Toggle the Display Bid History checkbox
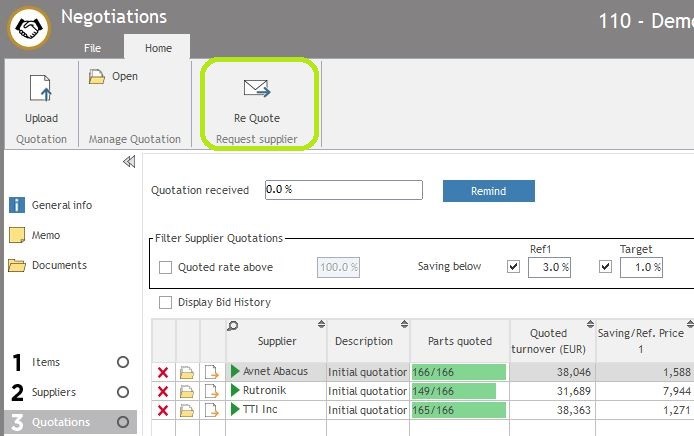Image resolution: width=694 pixels, height=436 pixels. coord(166,302)
